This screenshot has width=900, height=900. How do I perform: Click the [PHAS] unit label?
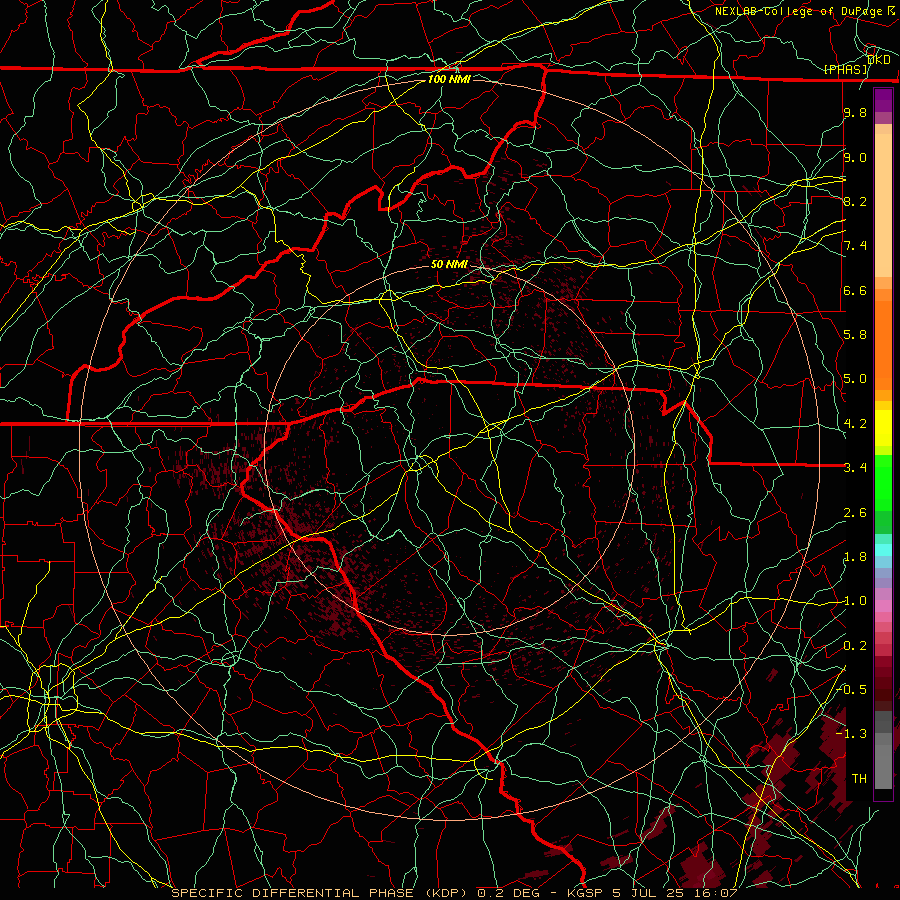[x=845, y=69]
